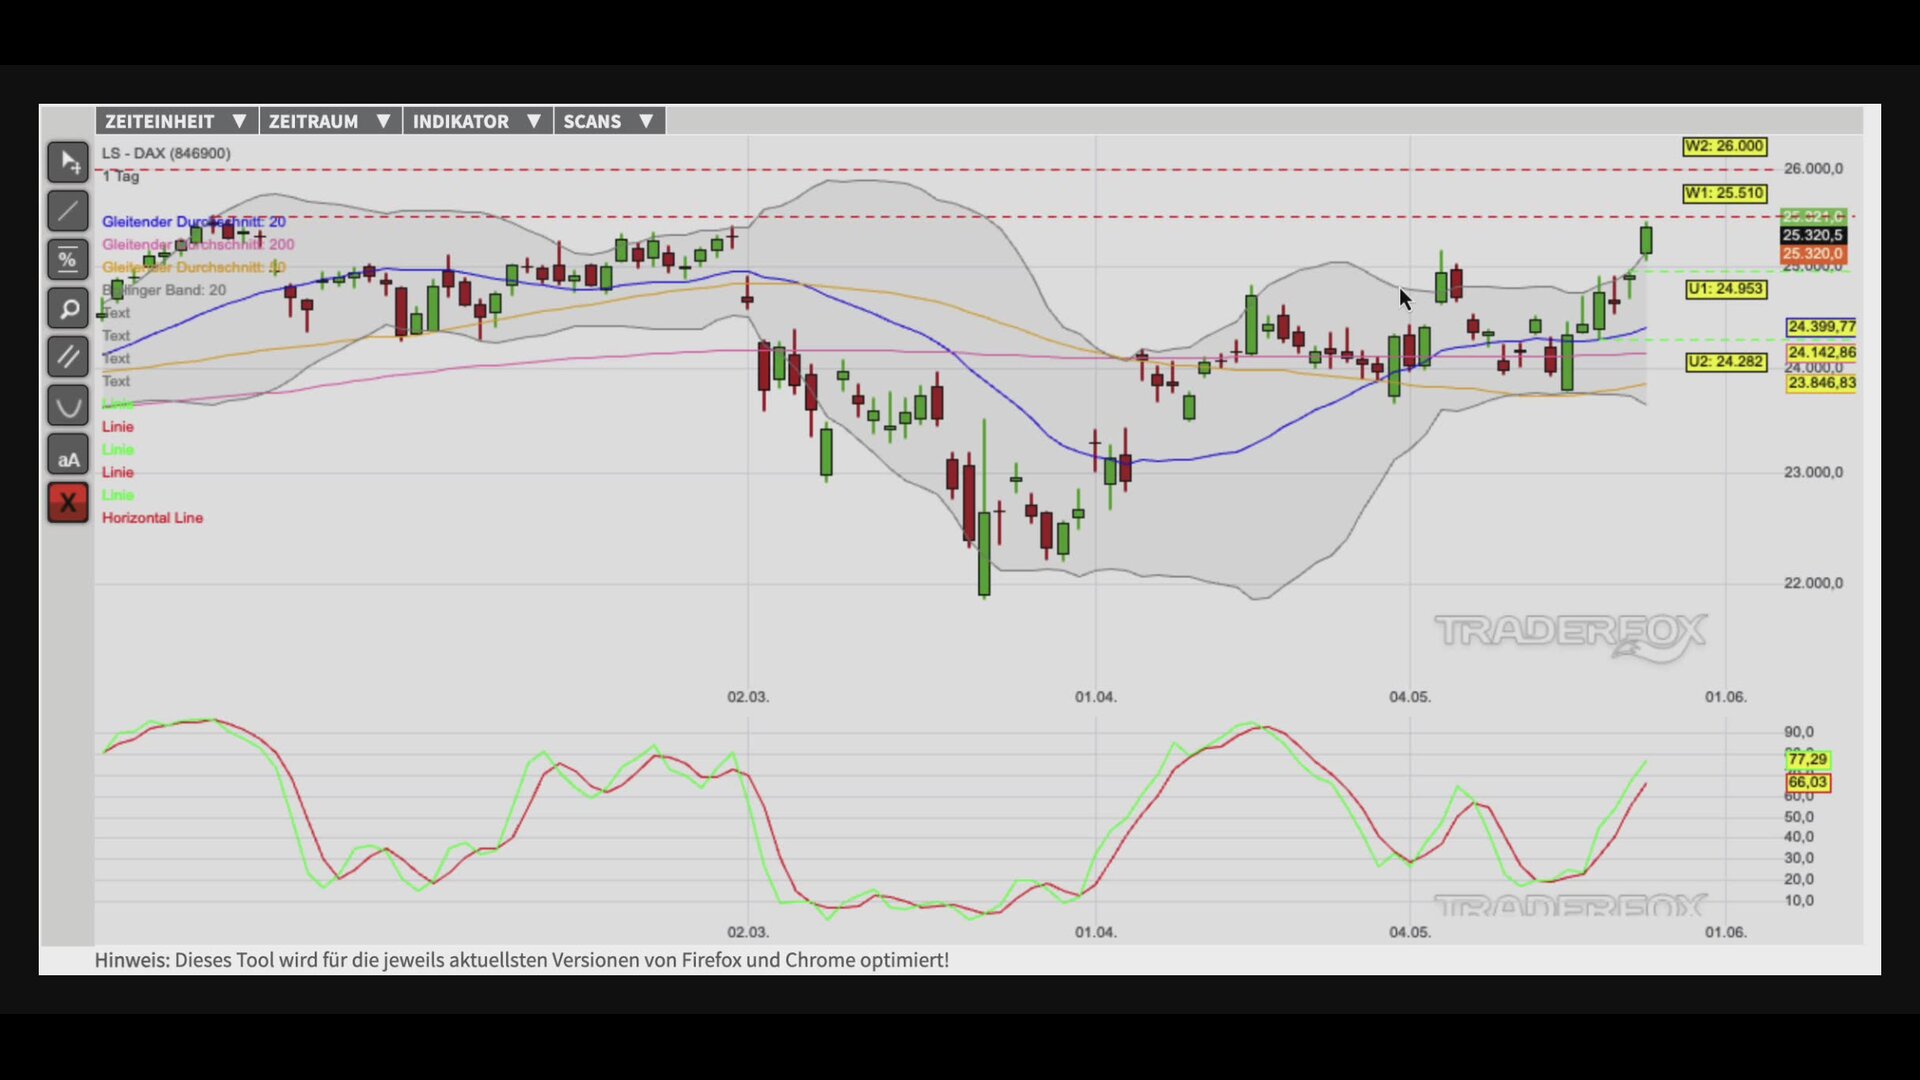Click the 66,03 stochastic value tag
The image size is (1920, 1080).
click(1807, 783)
